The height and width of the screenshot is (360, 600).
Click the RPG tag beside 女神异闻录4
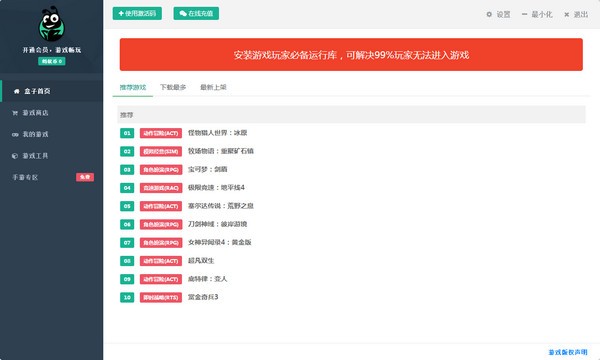coord(161,243)
